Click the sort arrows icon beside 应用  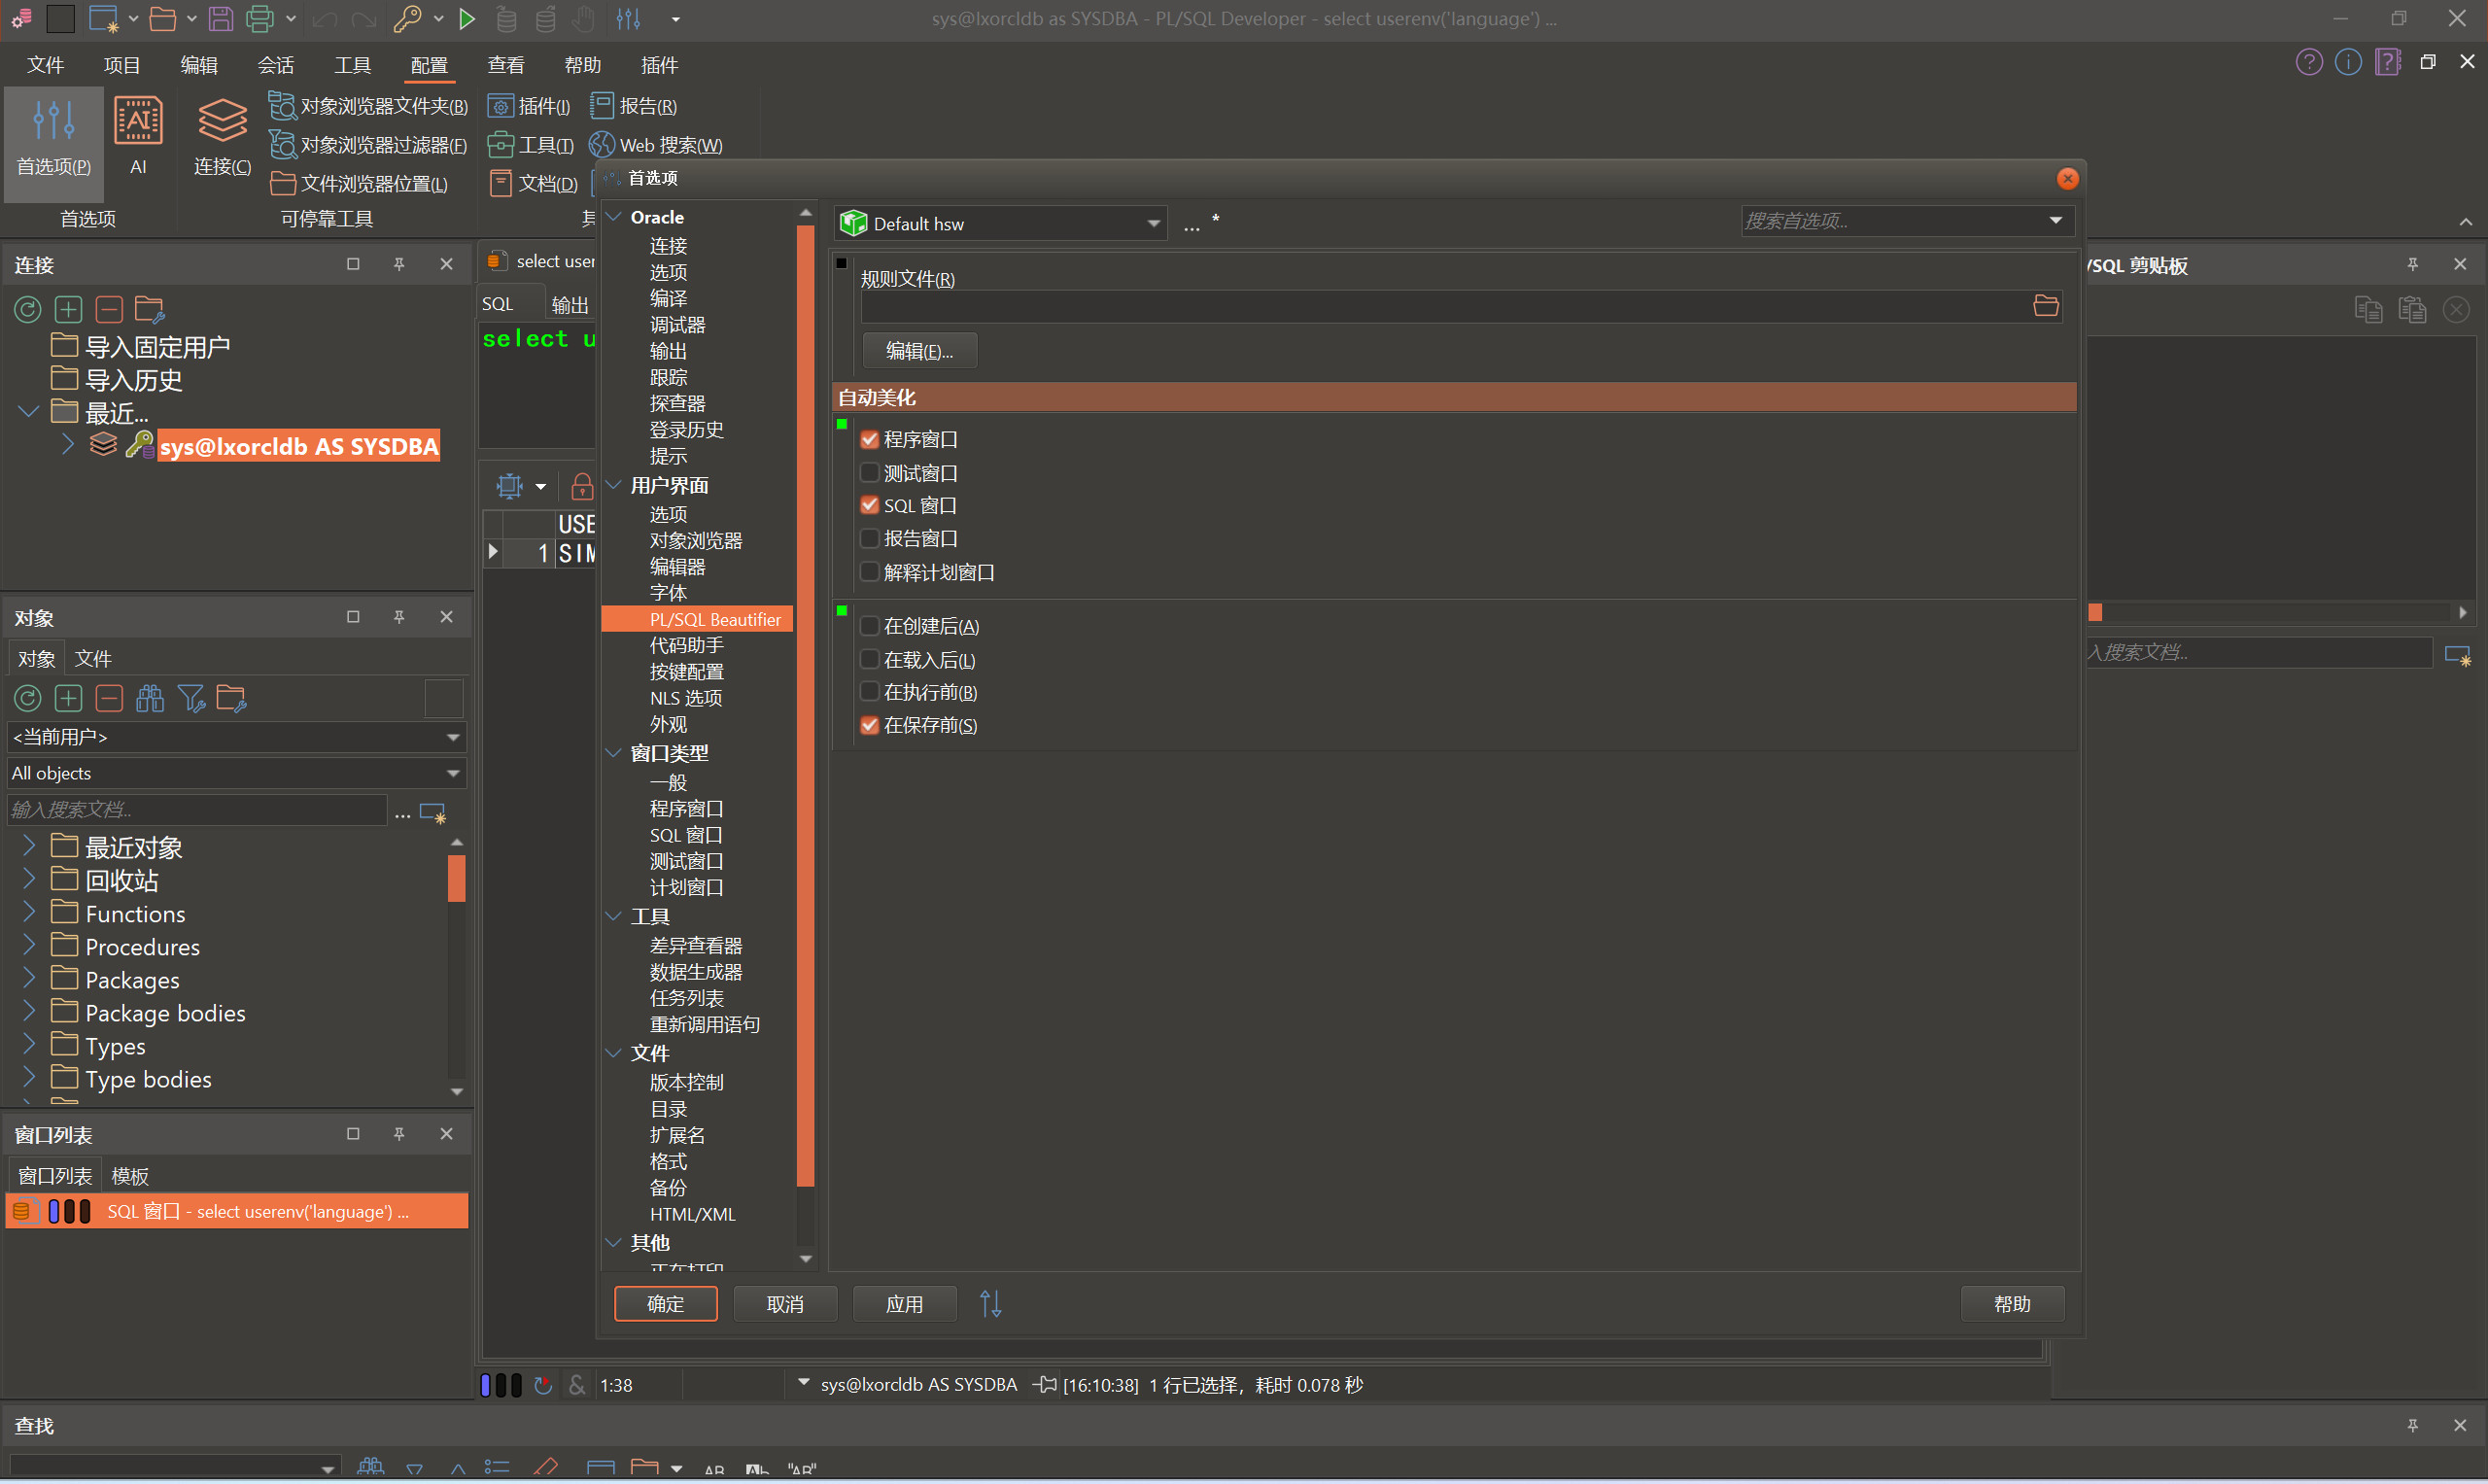pos(990,1303)
